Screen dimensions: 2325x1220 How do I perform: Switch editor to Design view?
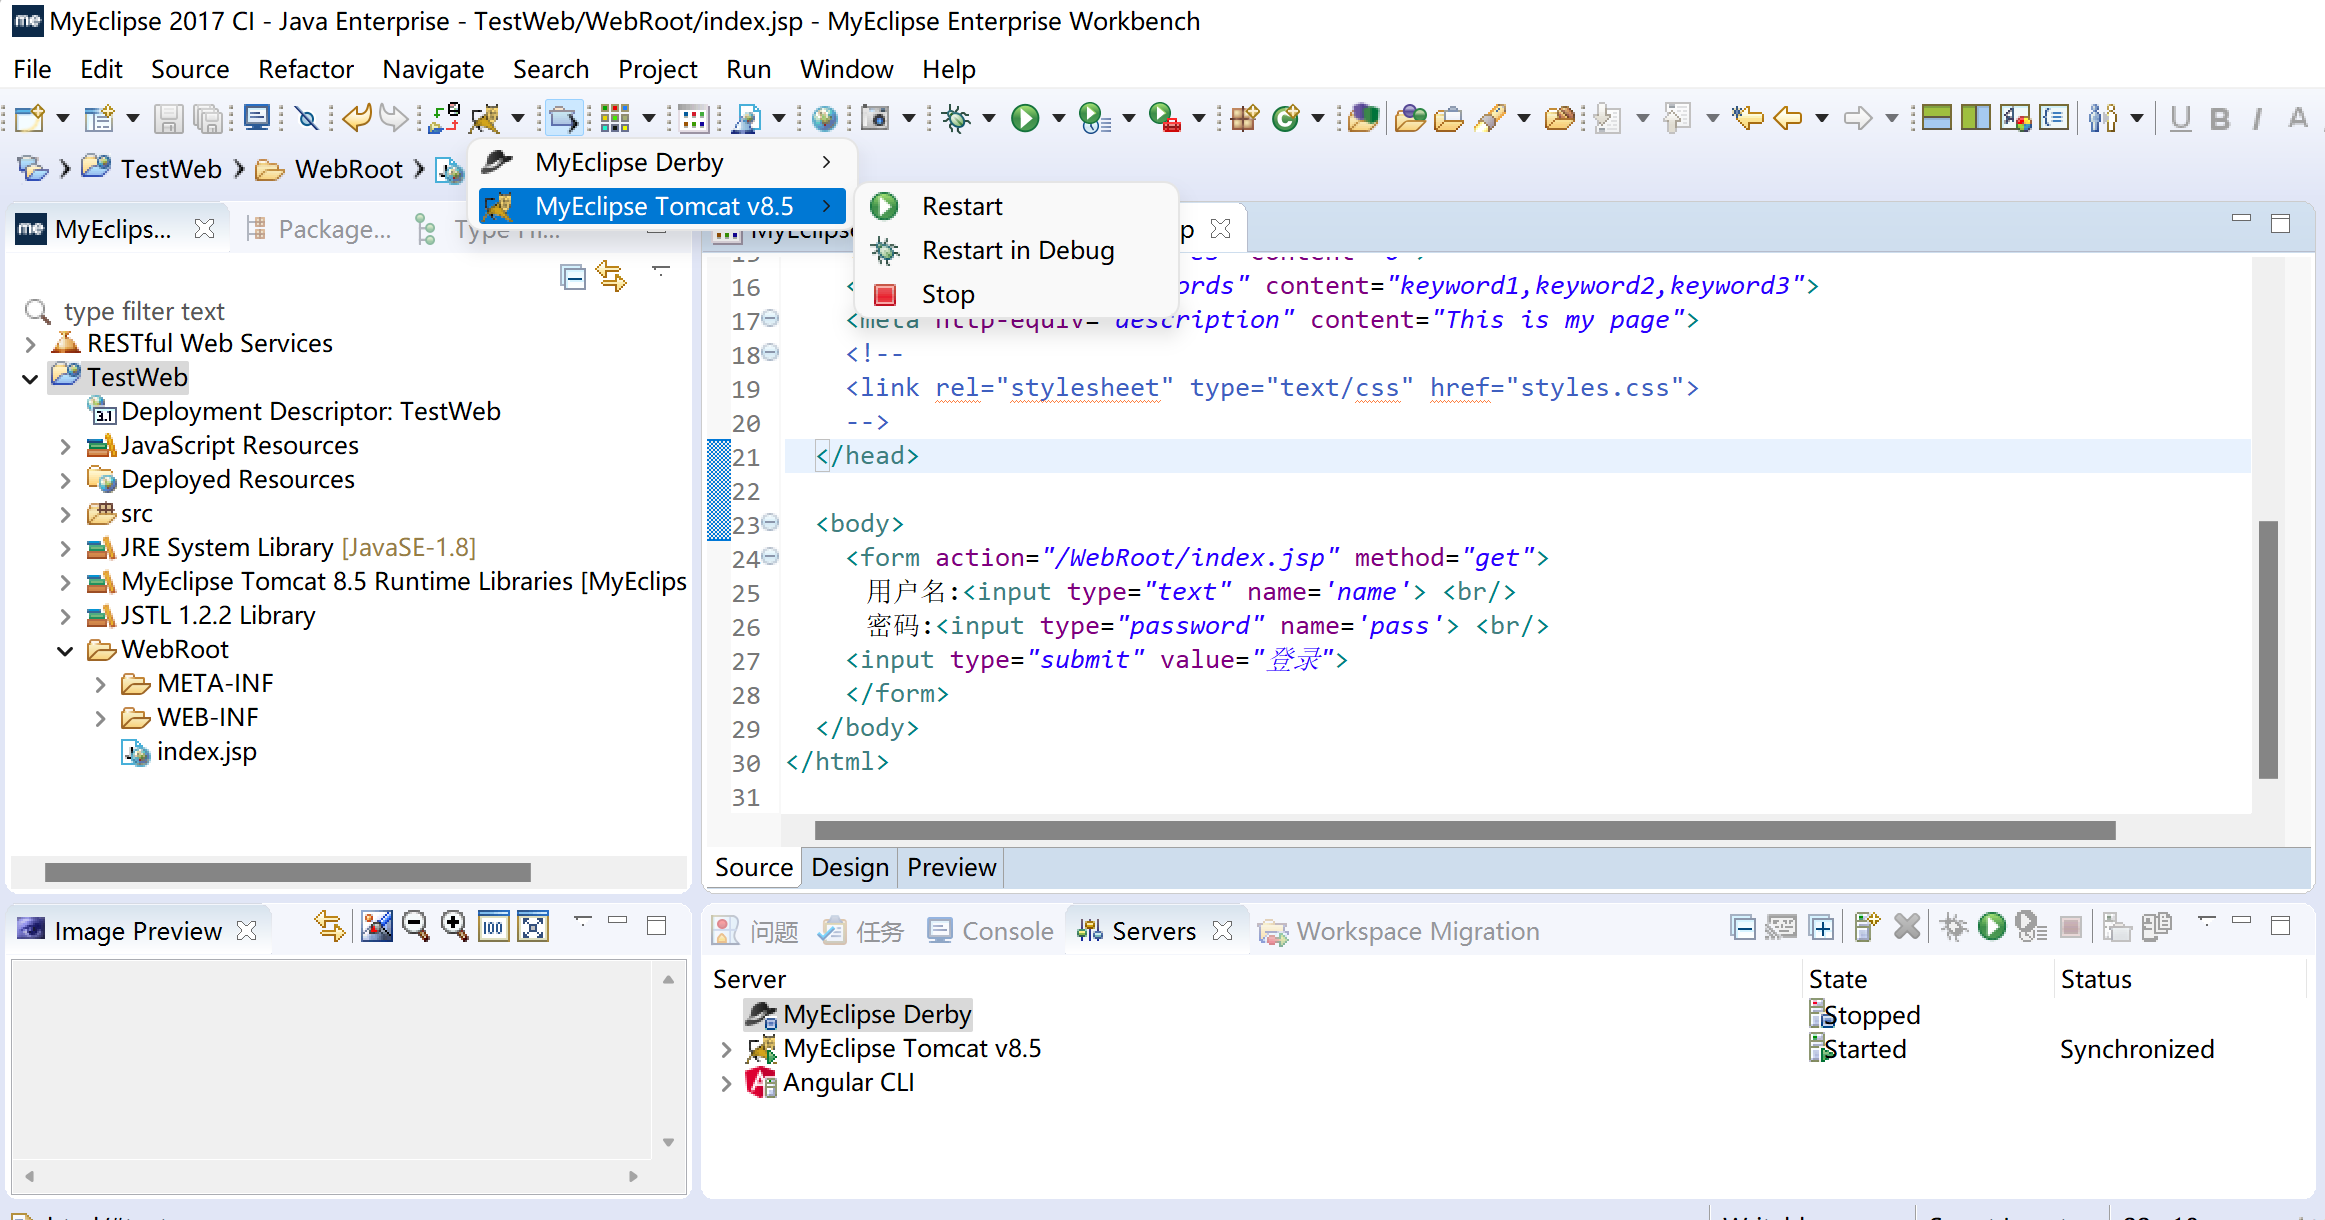(x=849, y=868)
